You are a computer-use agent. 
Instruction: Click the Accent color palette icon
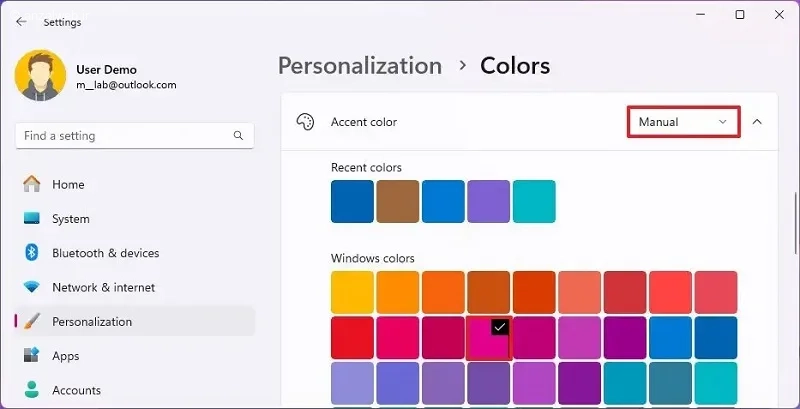tap(305, 122)
